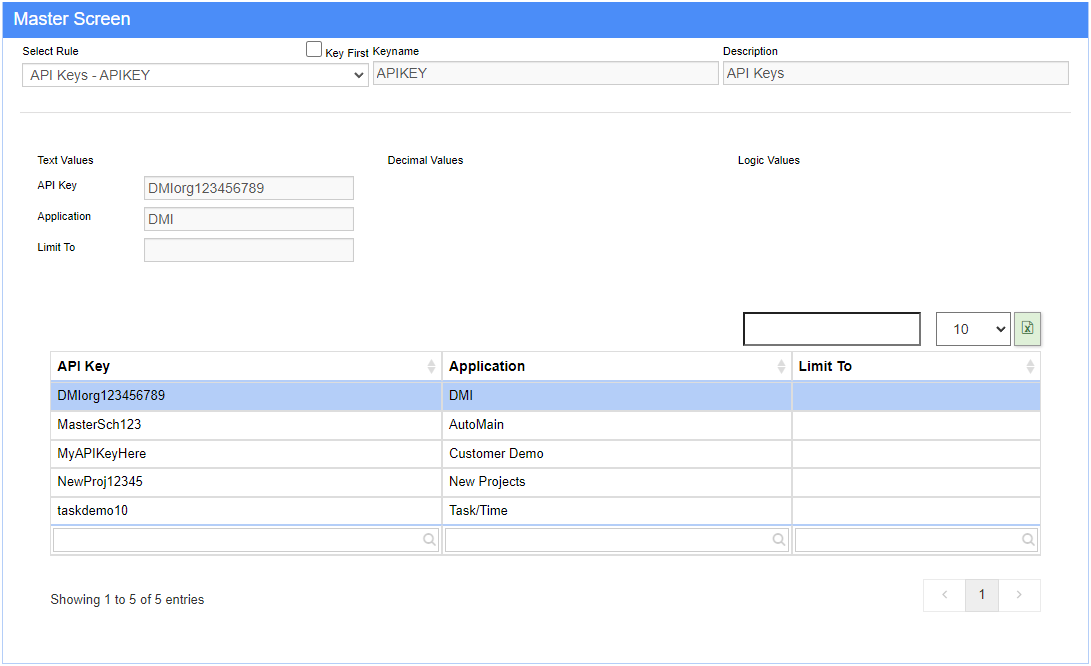Select page 1 in pagination
Screen dimensions: 1091x666
[982, 595]
